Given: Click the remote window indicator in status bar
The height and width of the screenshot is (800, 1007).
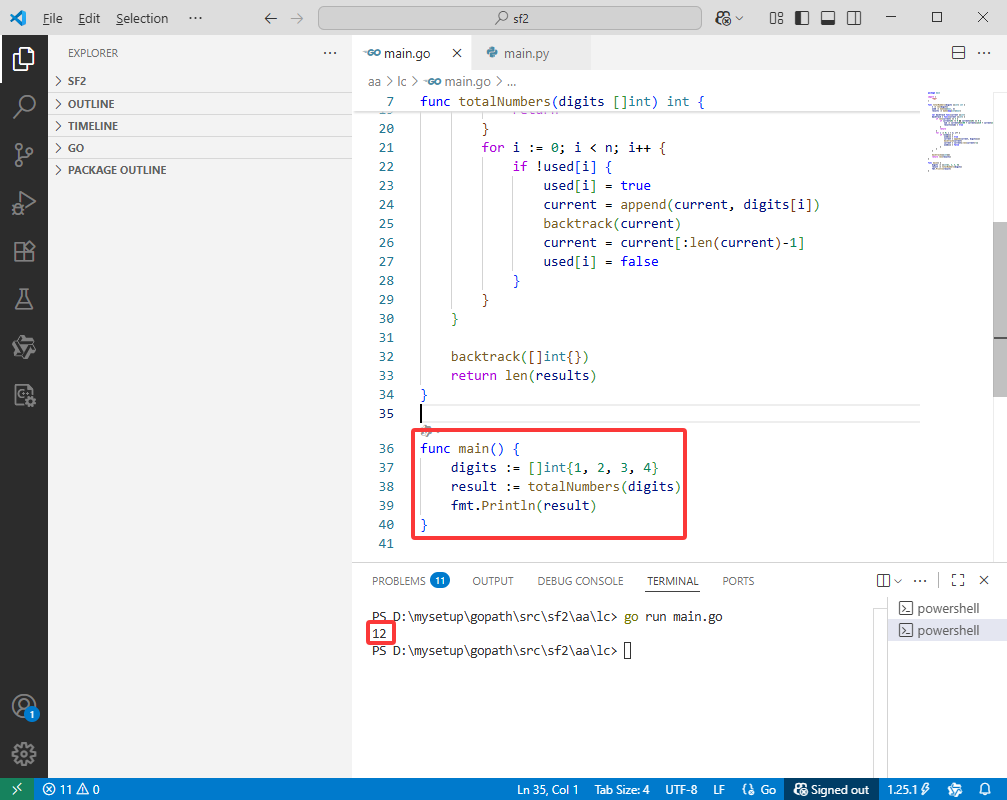Looking at the screenshot, I should (x=17, y=789).
